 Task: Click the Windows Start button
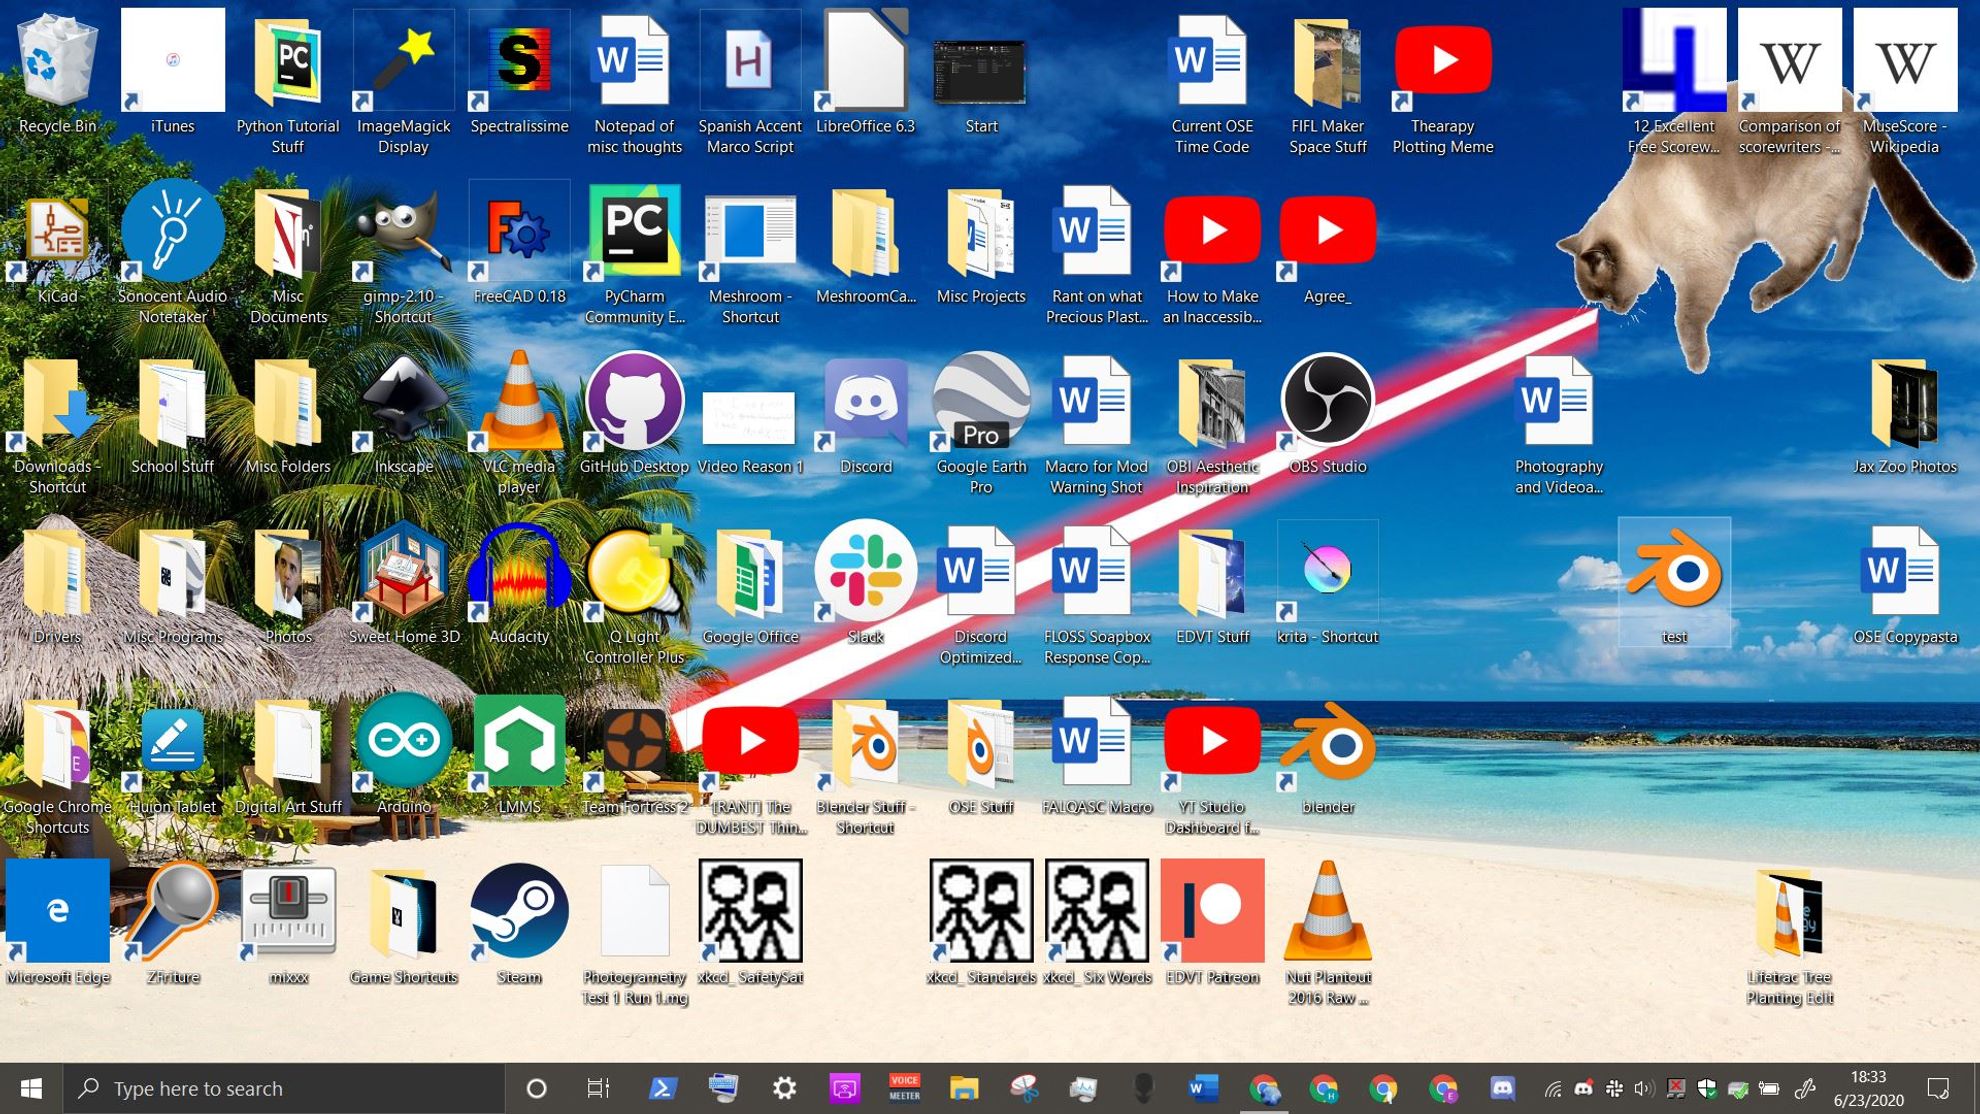(31, 1088)
